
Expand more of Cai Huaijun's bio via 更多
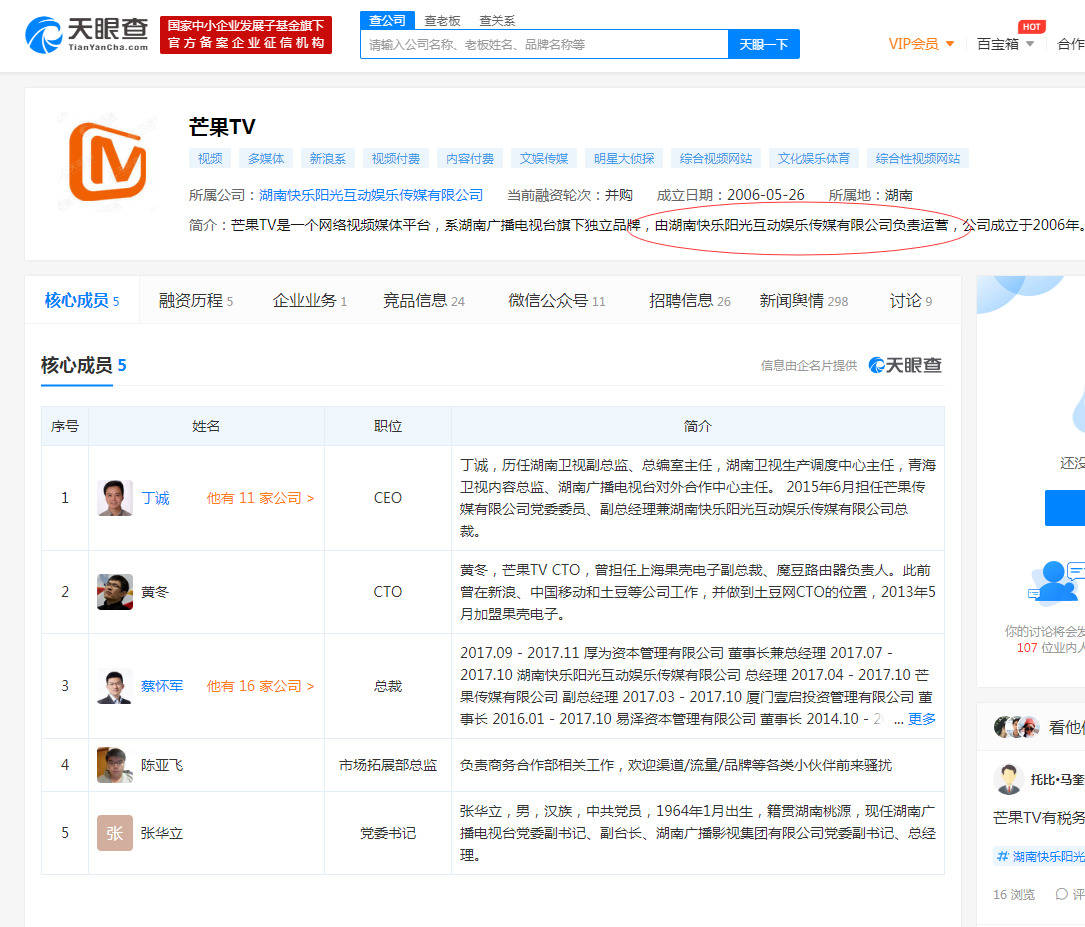coord(922,719)
